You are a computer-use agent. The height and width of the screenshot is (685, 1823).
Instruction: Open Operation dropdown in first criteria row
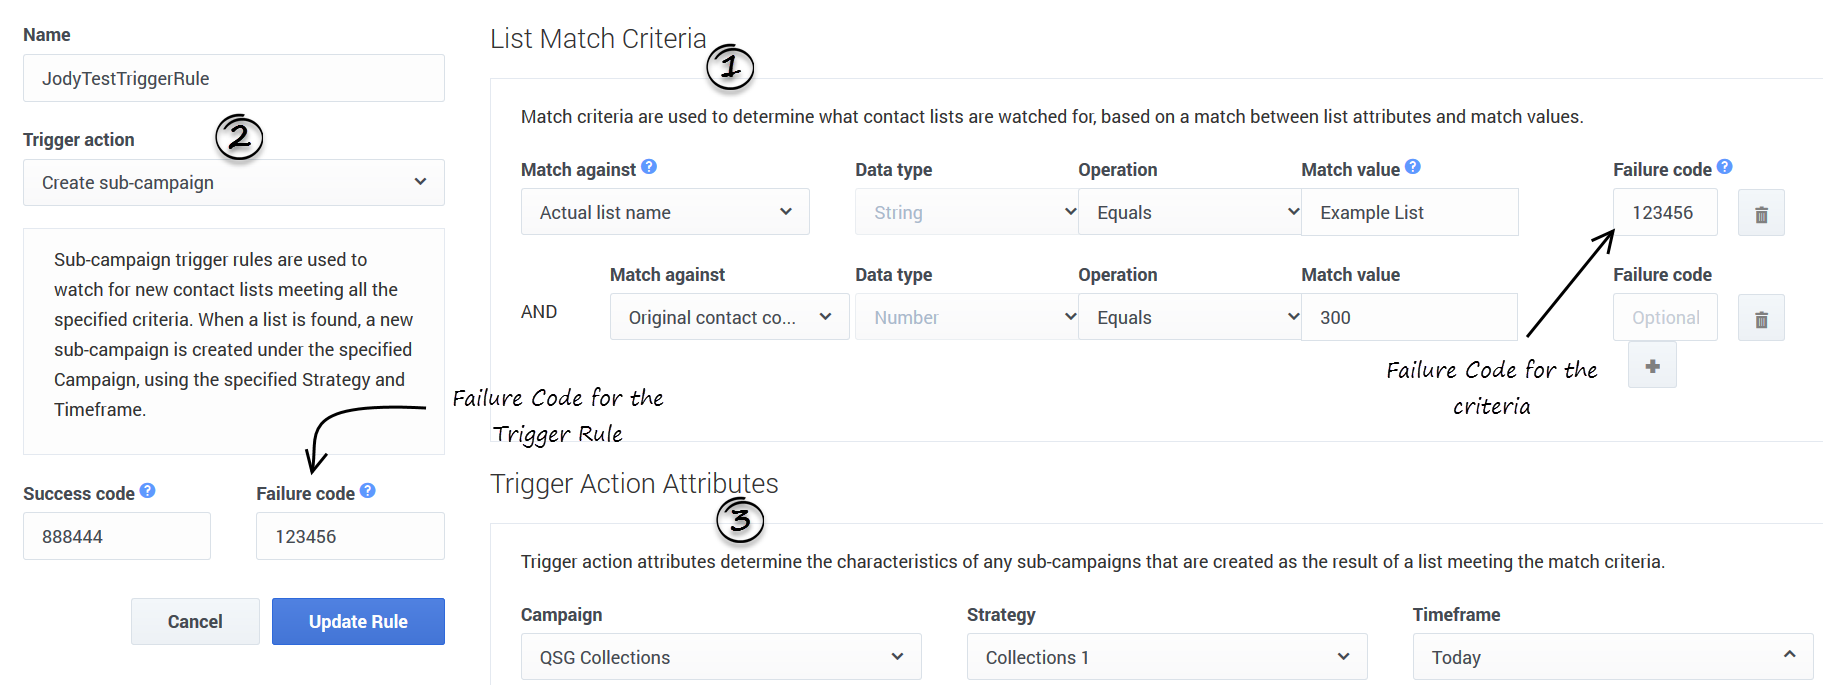pos(1188,212)
